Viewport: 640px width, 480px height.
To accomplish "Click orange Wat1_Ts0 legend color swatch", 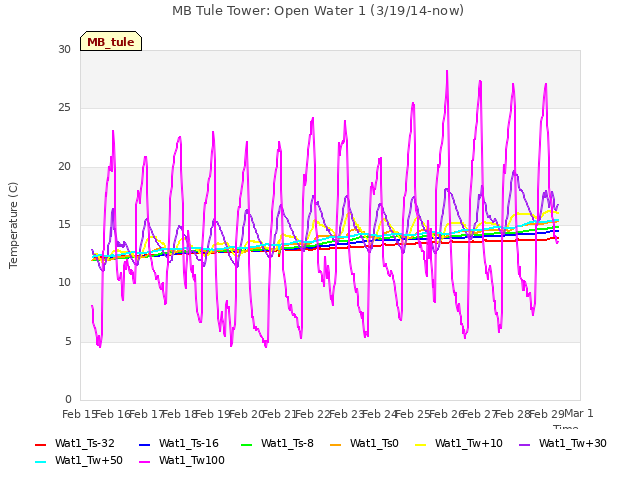I will coord(335,444).
